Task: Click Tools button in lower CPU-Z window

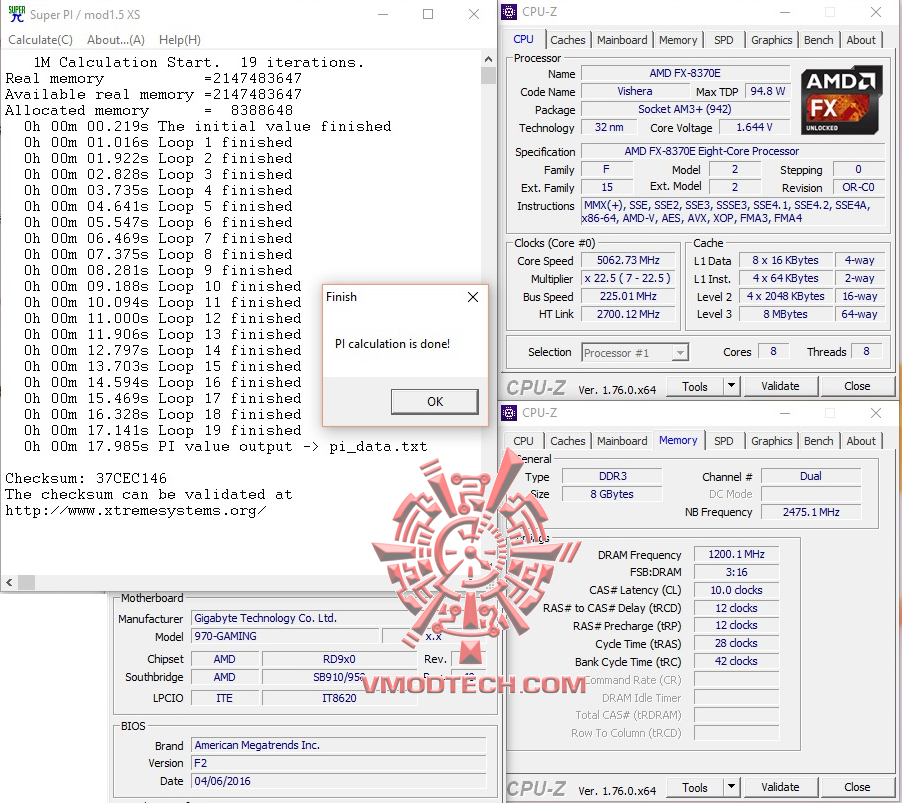Action: [x=694, y=787]
